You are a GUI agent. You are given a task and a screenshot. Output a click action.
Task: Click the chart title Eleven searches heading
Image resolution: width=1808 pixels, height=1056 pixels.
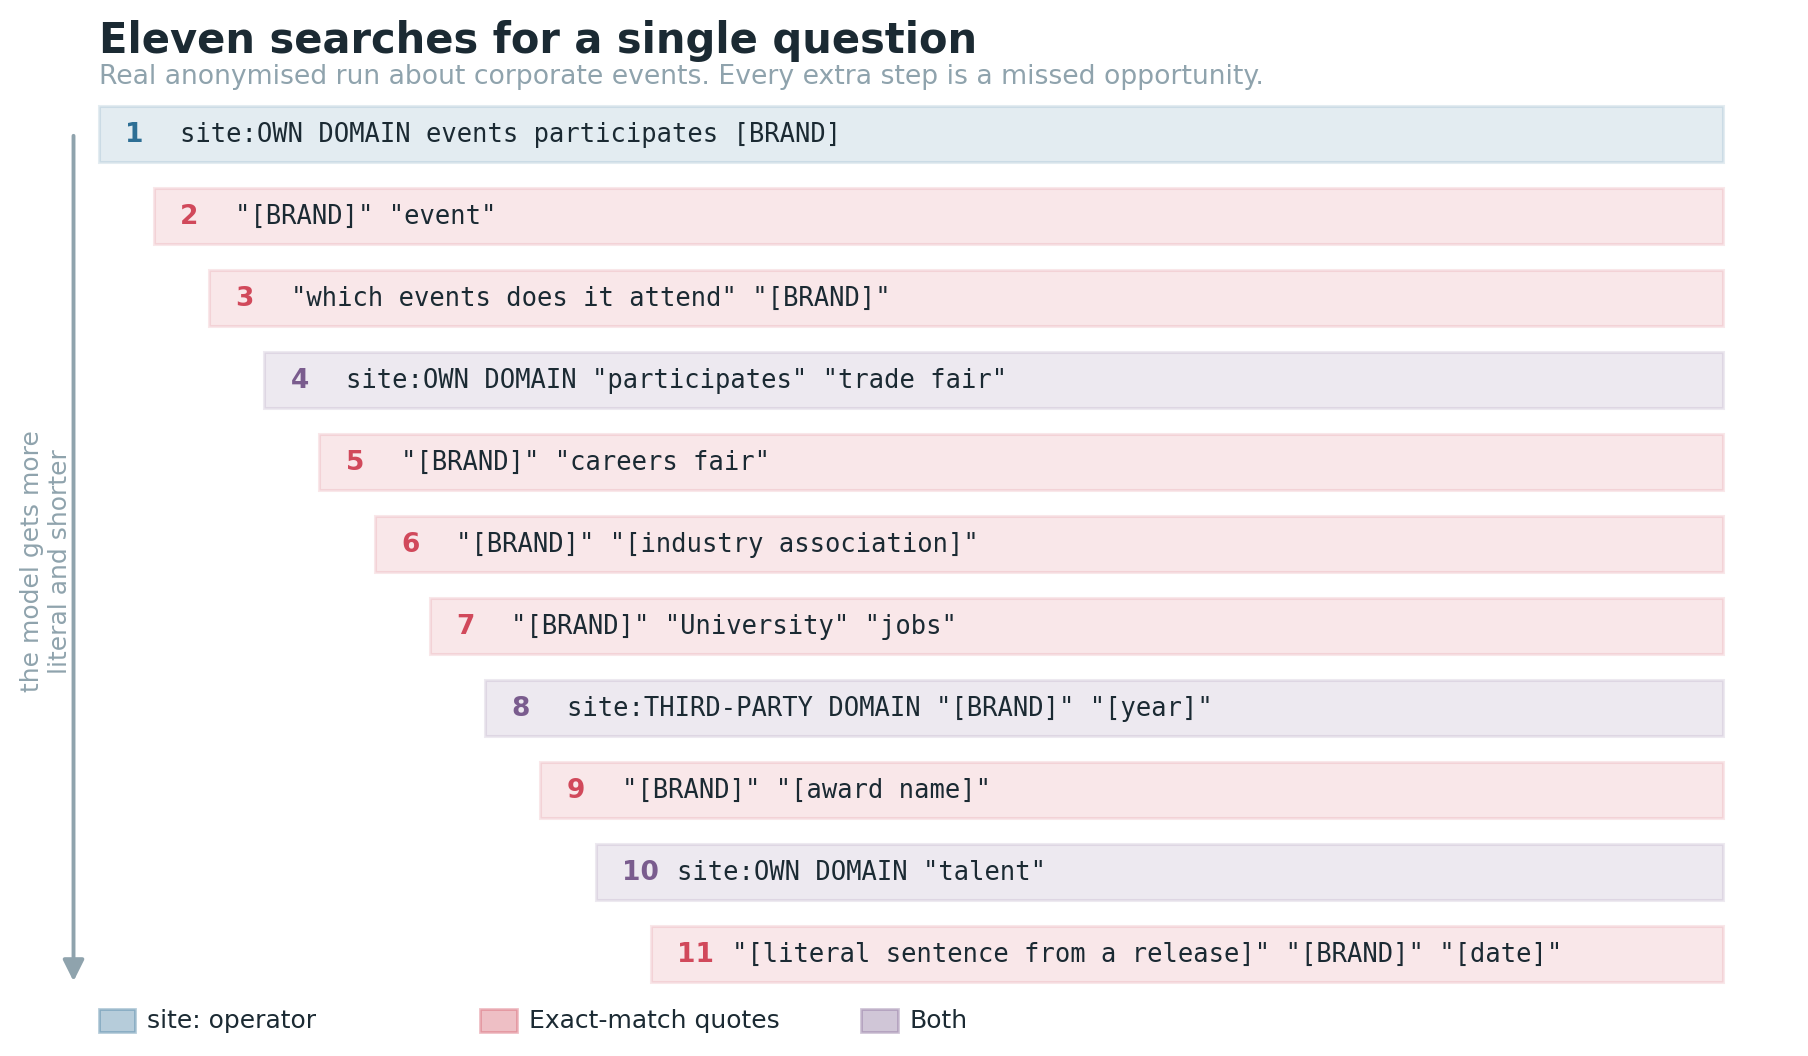(538, 39)
